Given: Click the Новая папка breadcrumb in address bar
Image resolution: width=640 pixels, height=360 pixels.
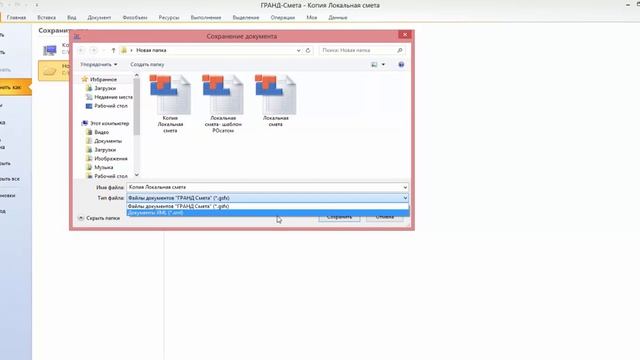Looking at the screenshot, I should 151,50.
